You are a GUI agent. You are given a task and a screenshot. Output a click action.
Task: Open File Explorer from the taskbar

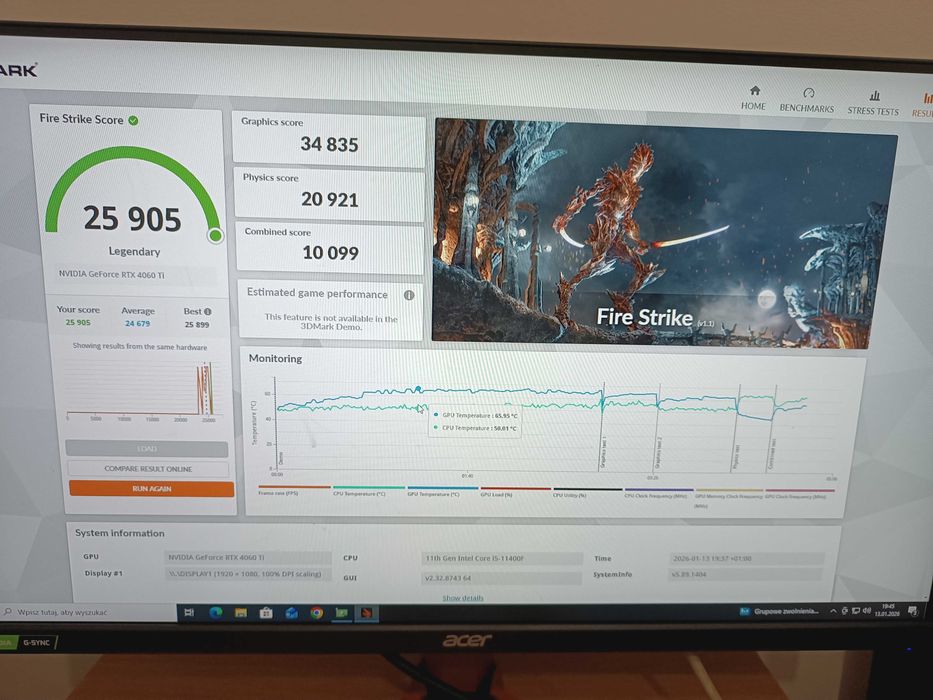[241, 612]
